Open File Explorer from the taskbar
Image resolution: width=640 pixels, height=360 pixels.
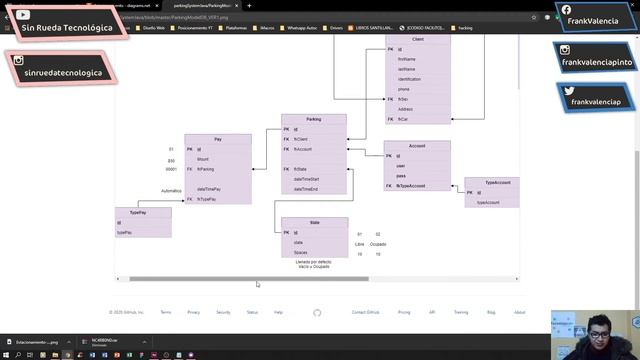coord(55,355)
